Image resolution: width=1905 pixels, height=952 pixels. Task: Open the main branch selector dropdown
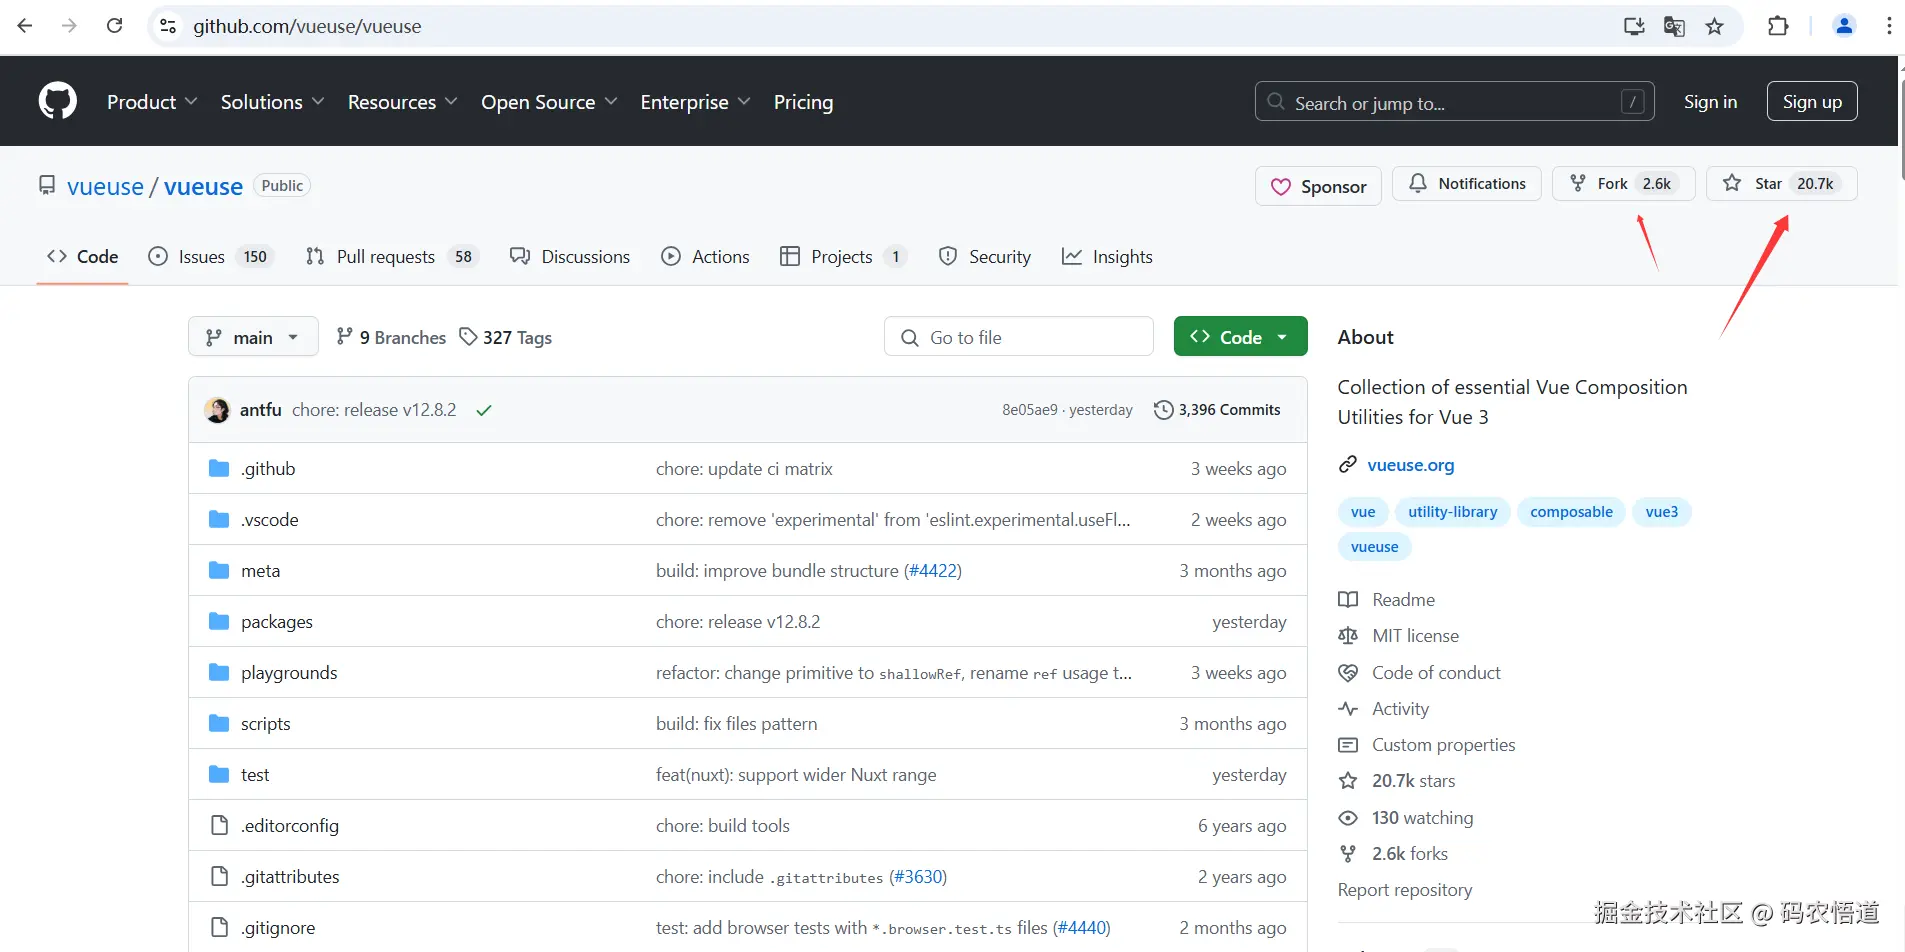click(x=253, y=337)
